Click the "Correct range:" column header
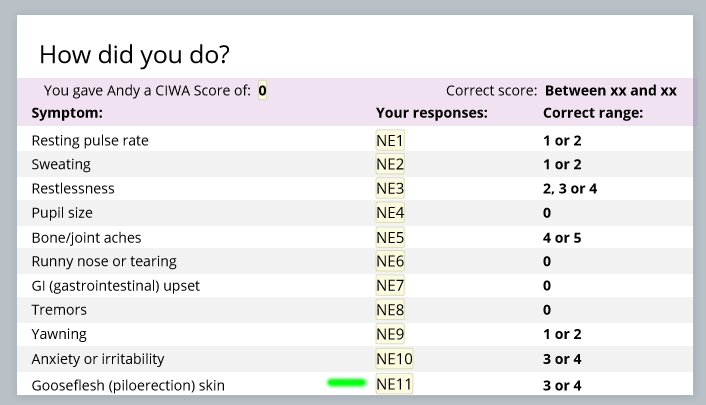 [592, 113]
